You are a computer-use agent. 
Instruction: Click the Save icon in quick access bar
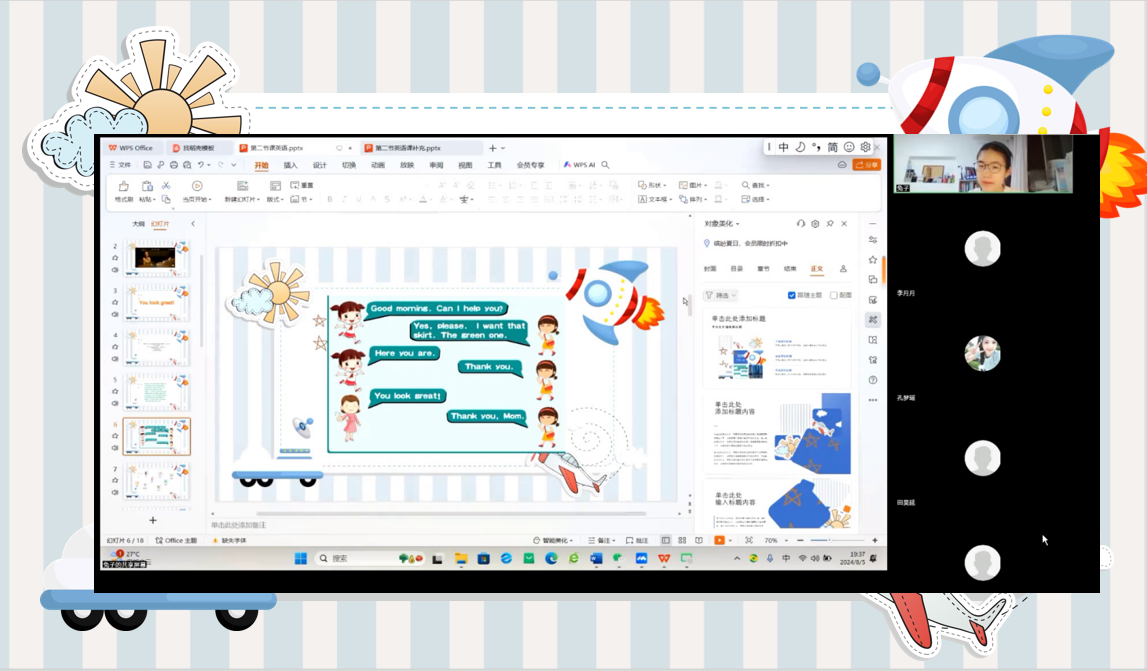click(148, 165)
